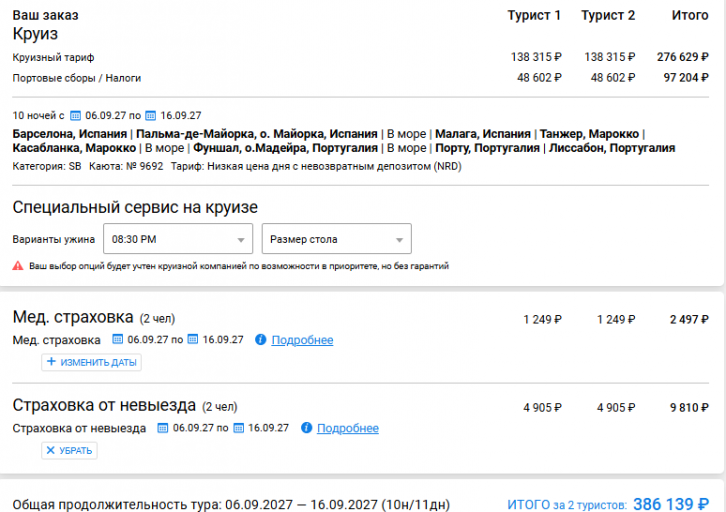Click Портовые сборы total 97 204 ₽
The width and height of the screenshot is (726, 512).
coord(686,77)
